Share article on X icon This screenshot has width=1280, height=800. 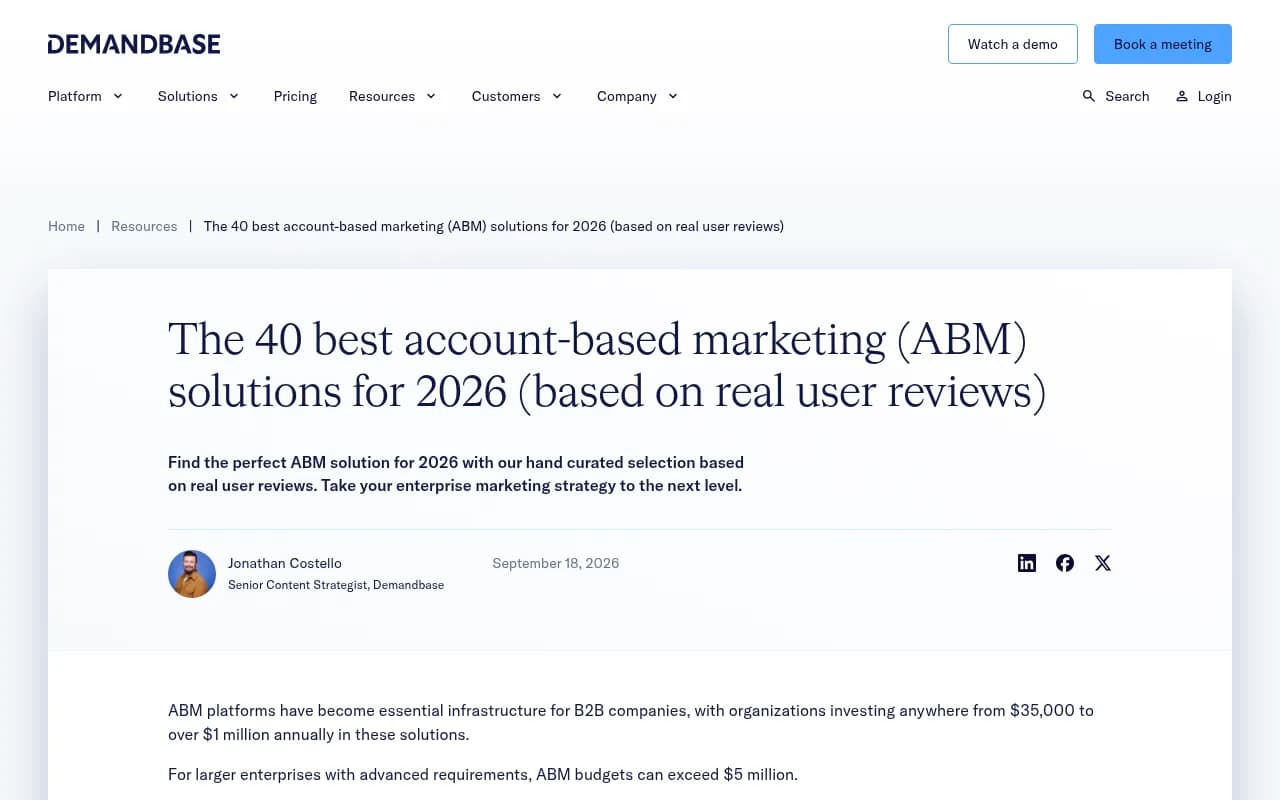click(x=1103, y=563)
